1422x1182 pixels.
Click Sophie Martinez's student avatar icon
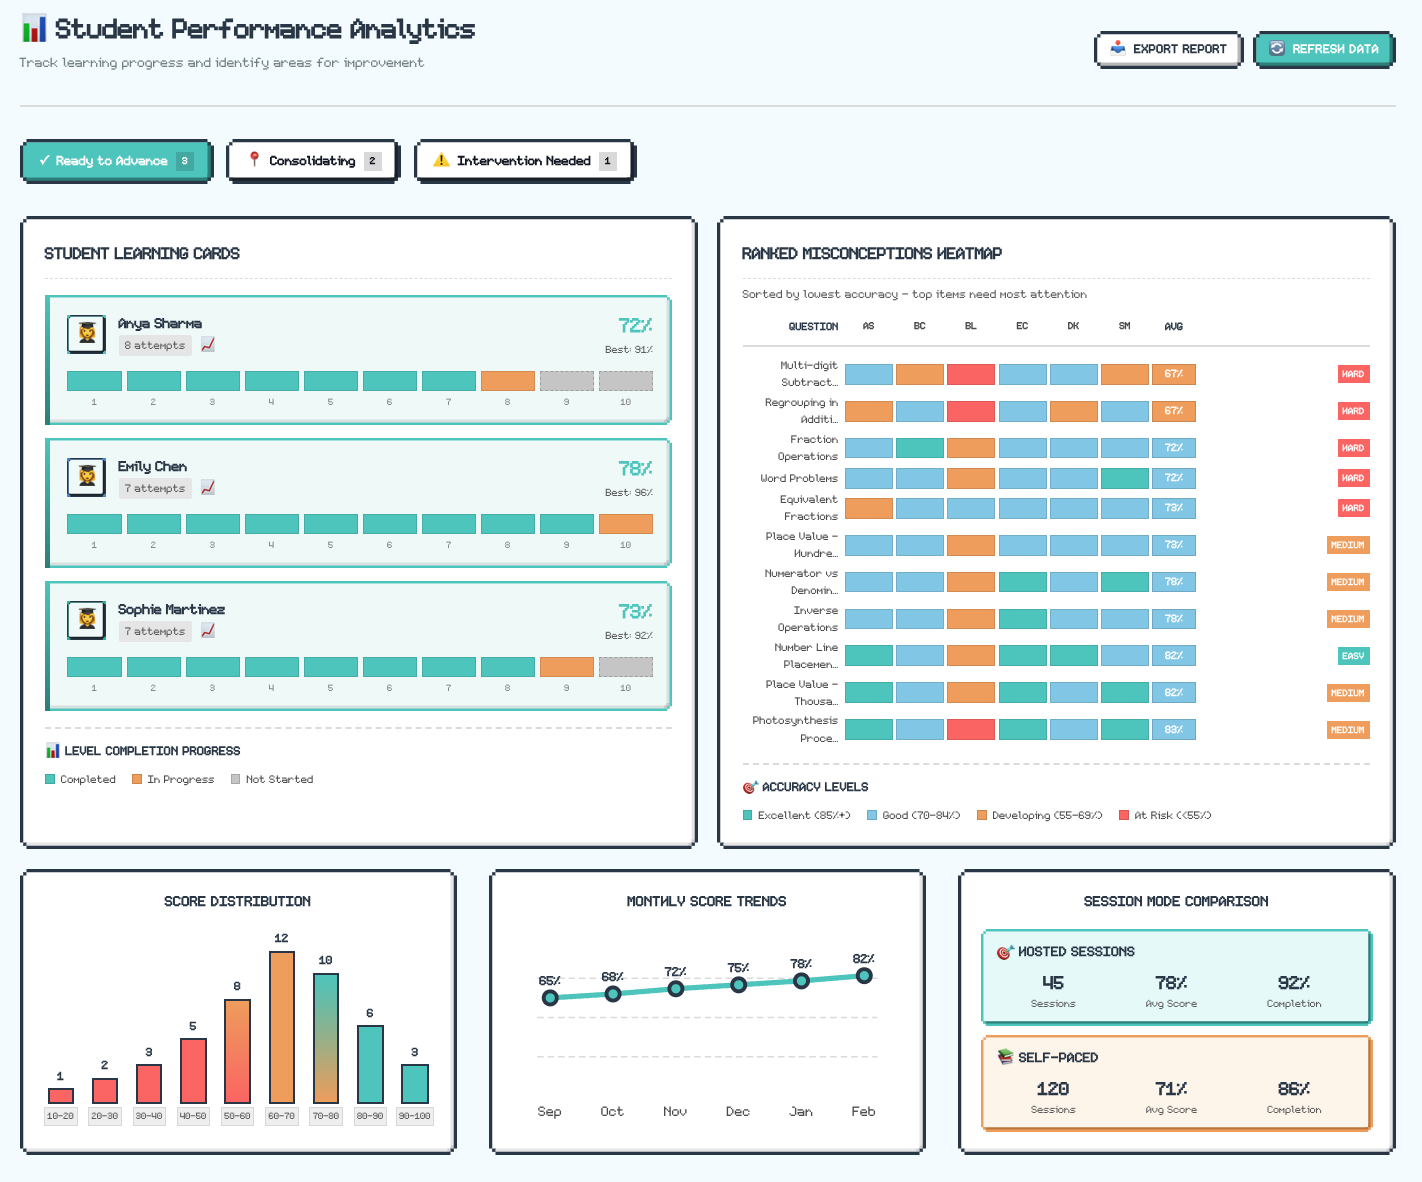point(87,620)
